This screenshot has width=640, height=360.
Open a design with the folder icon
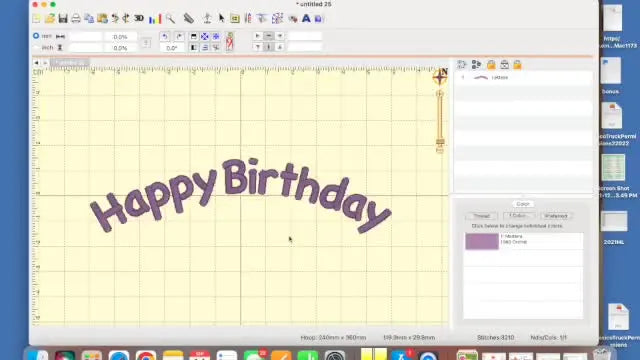[x=50, y=18]
